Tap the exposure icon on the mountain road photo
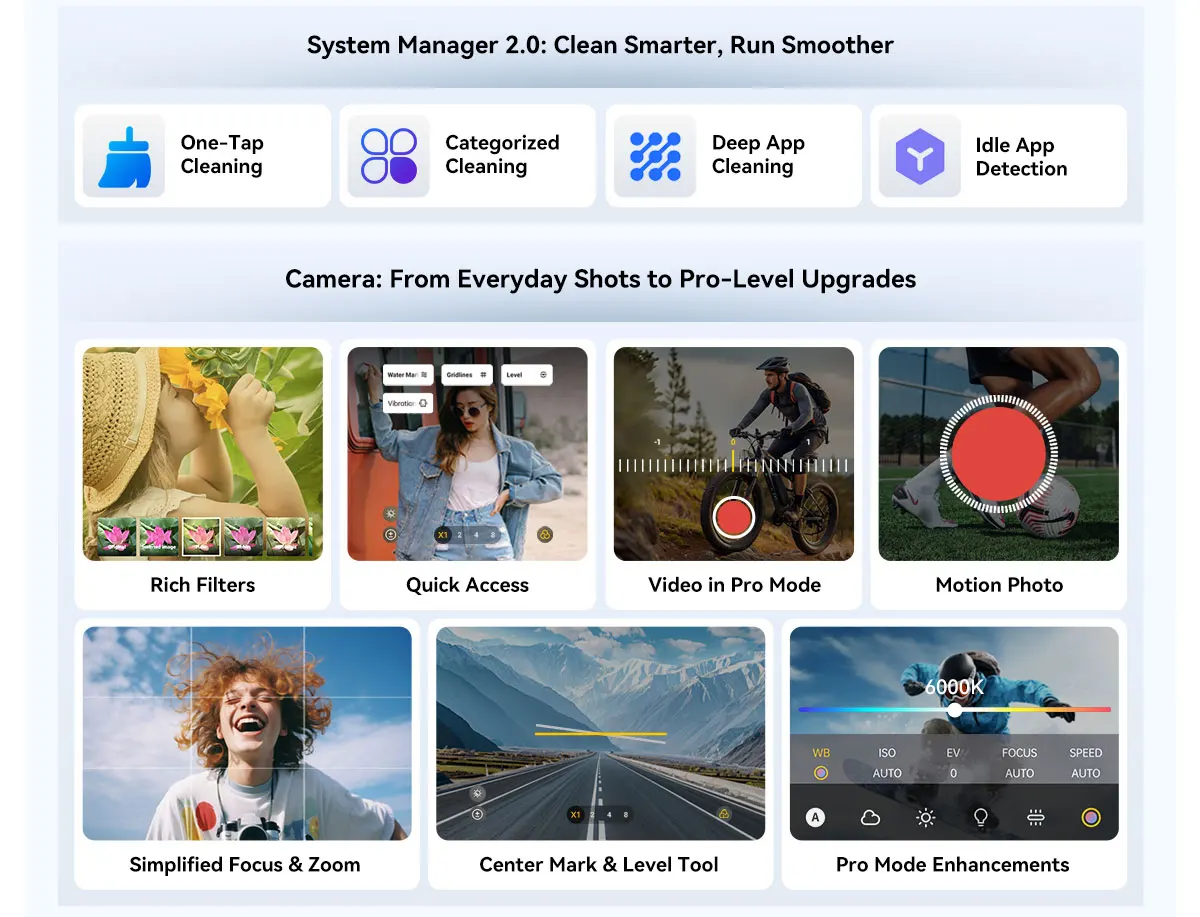 click(478, 814)
